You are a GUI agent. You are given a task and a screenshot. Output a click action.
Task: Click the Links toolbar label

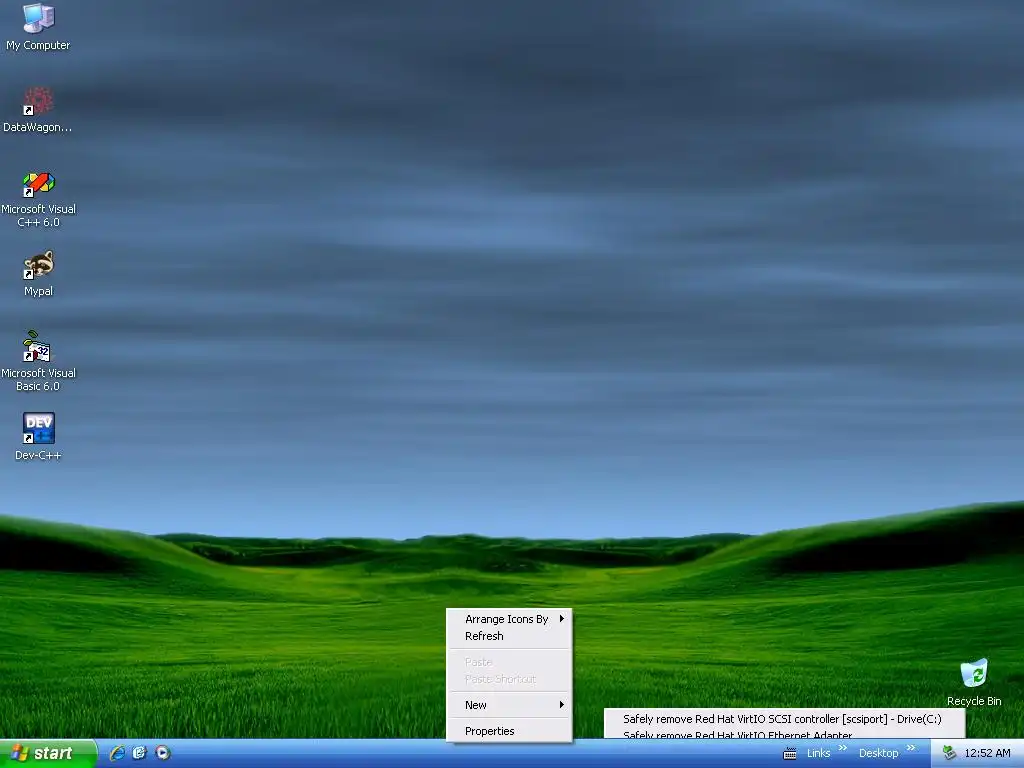pos(818,754)
